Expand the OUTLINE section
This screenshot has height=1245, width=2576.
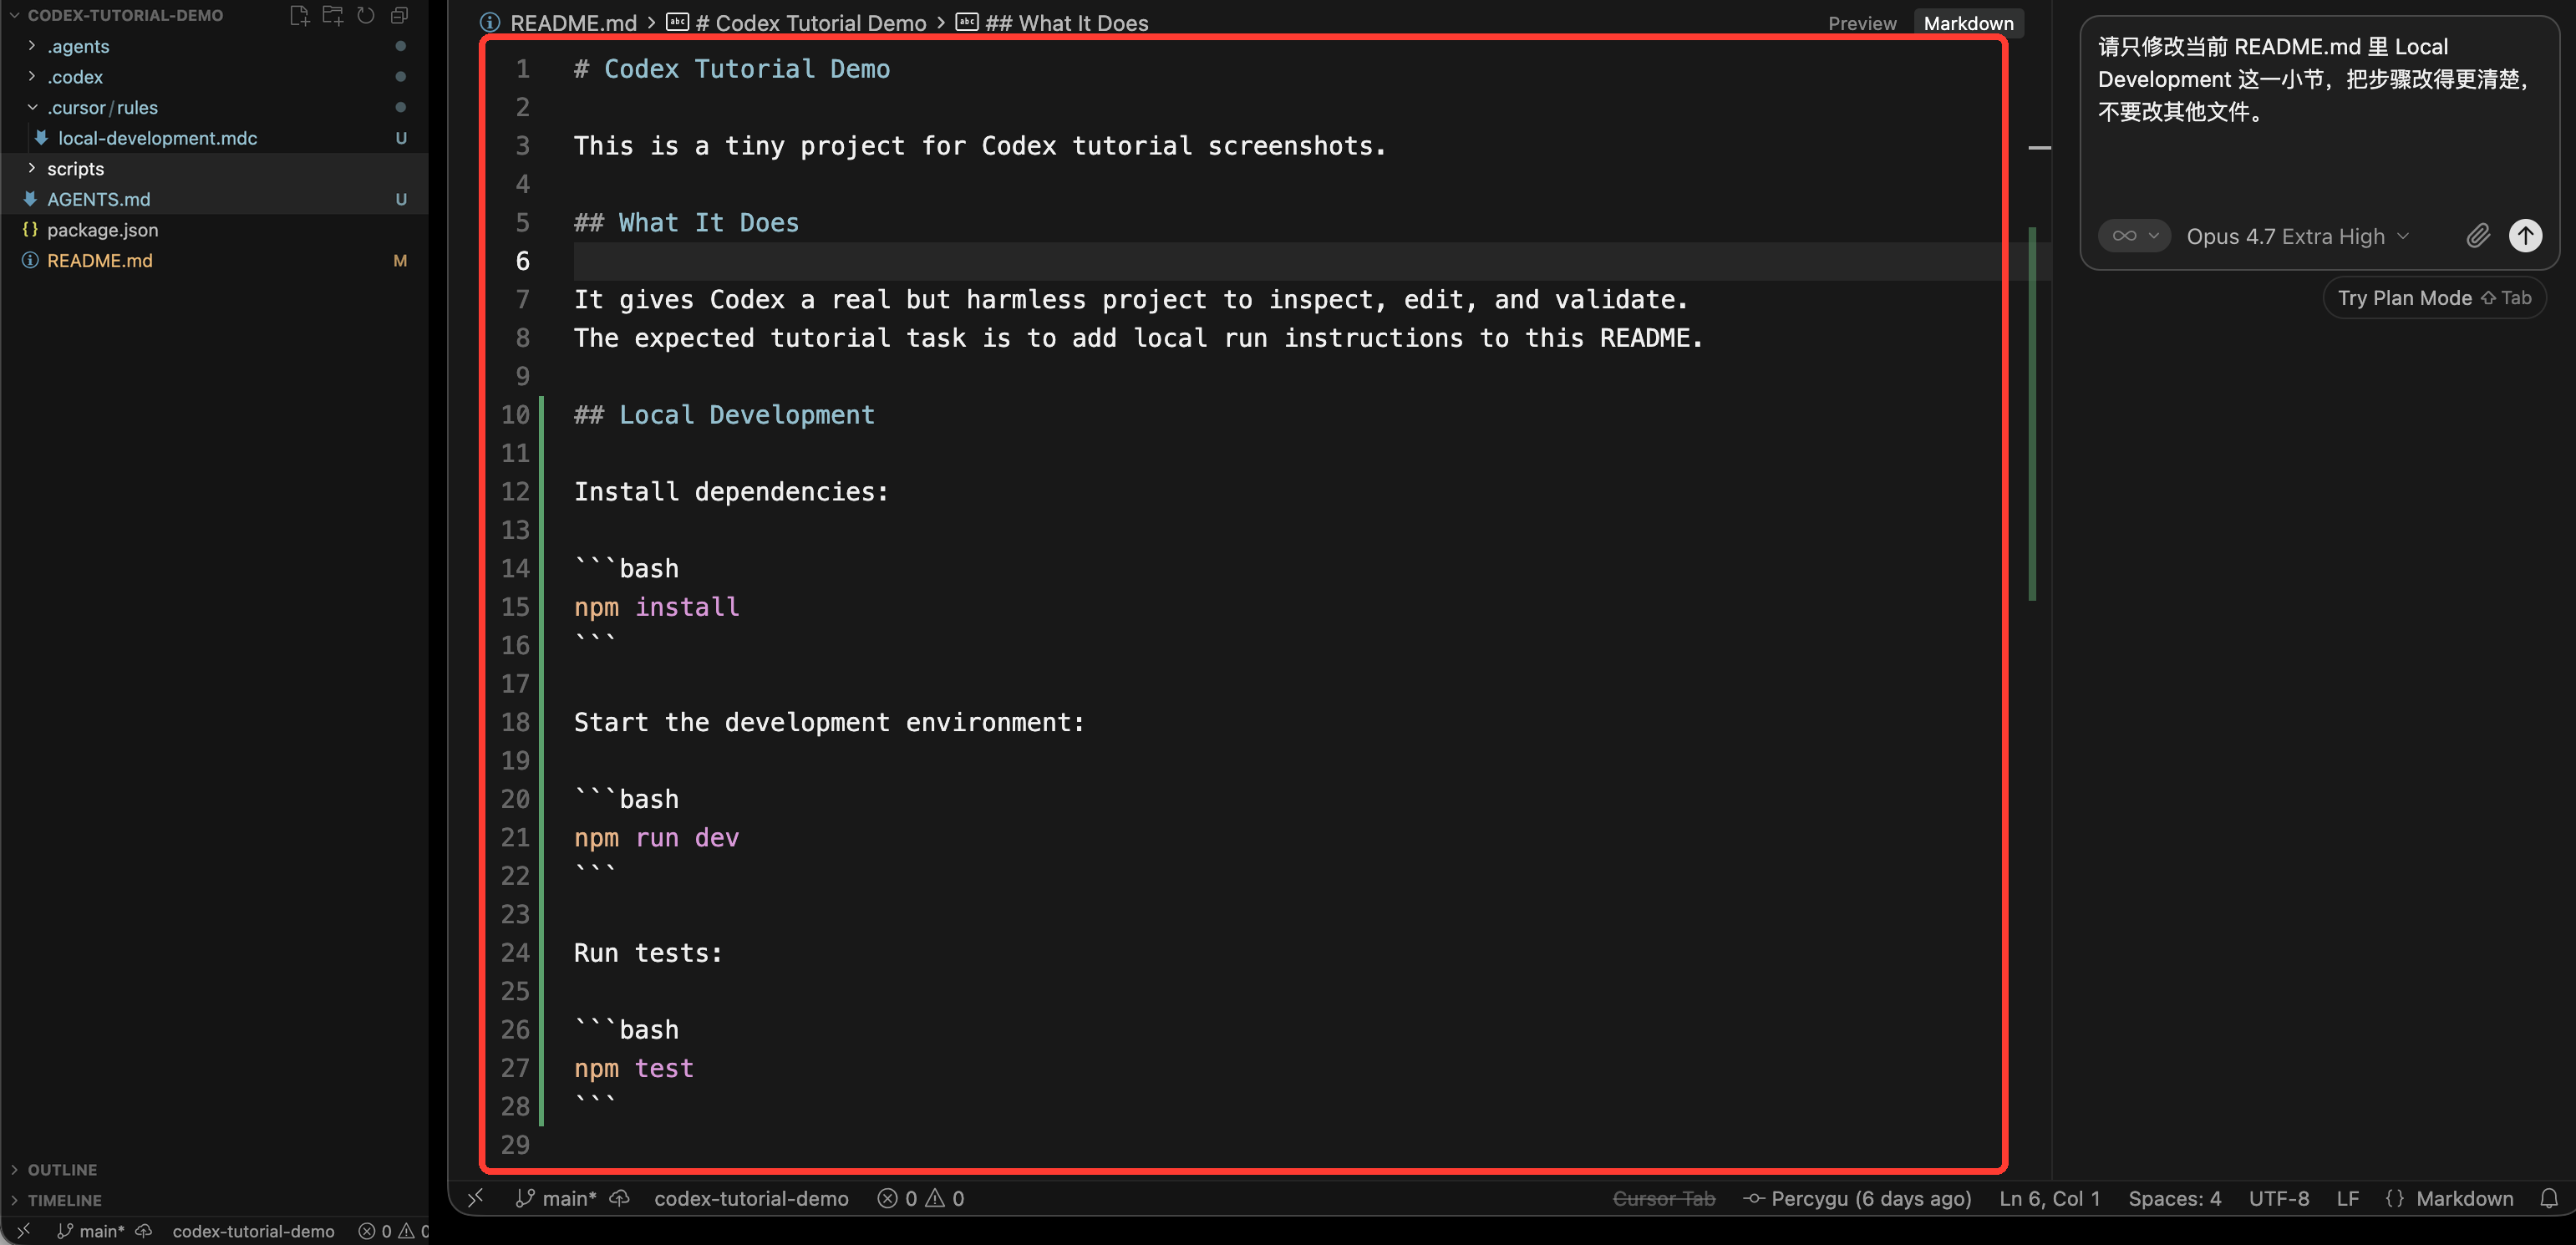click(62, 1169)
